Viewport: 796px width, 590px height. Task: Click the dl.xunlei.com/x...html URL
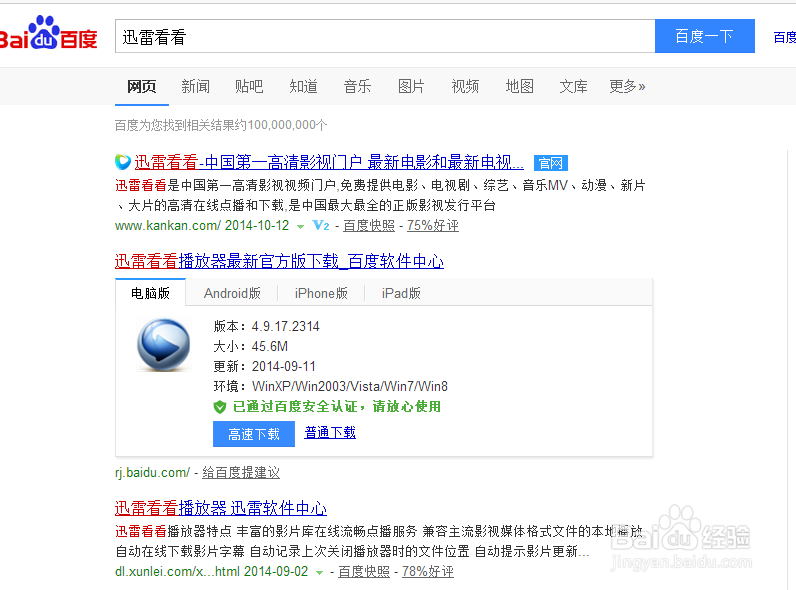[x=177, y=572]
